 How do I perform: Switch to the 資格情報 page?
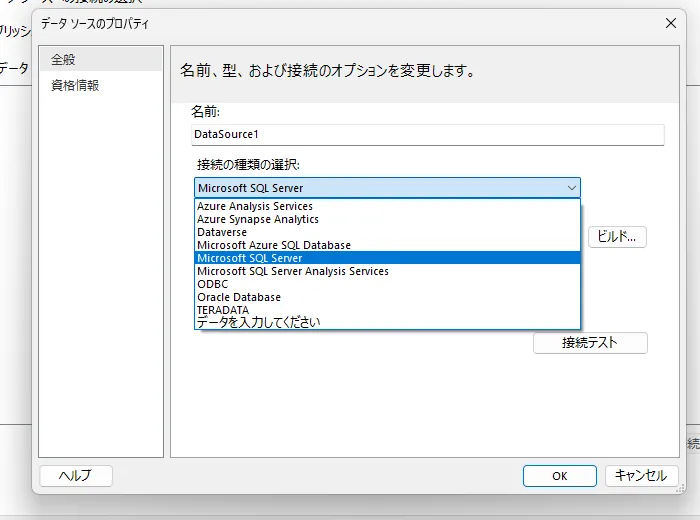pyautogui.click(x=101, y=85)
